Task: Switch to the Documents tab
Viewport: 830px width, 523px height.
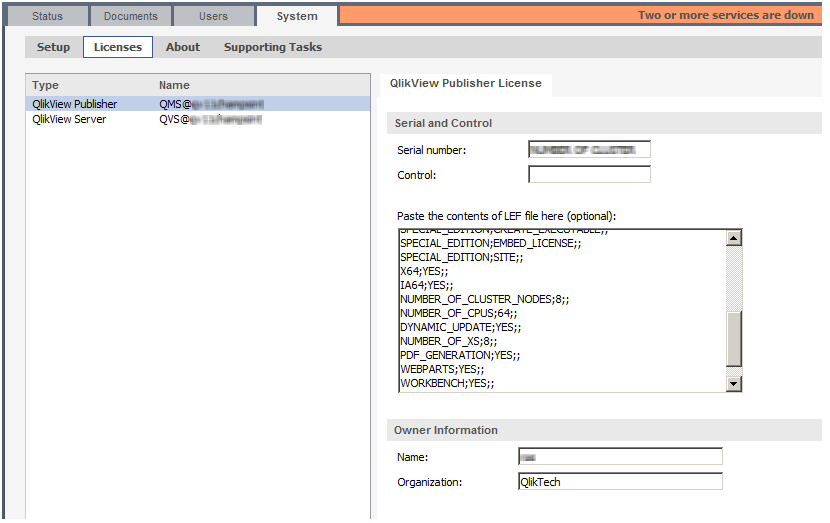Action: tap(130, 16)
